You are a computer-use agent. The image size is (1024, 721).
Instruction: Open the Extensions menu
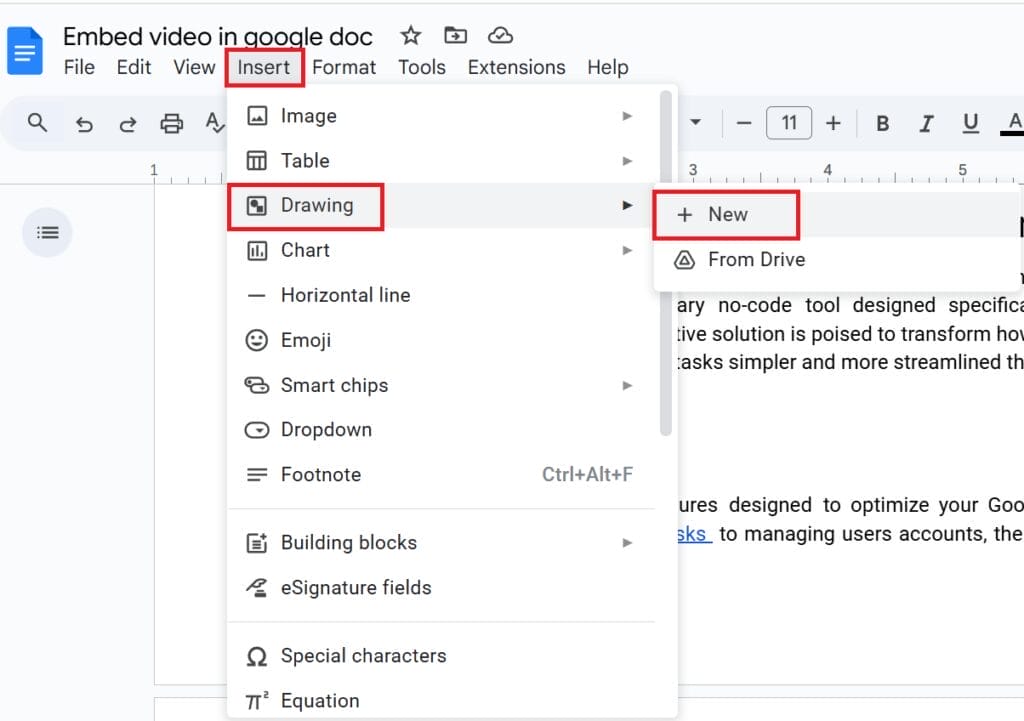[x=516, y=67]
